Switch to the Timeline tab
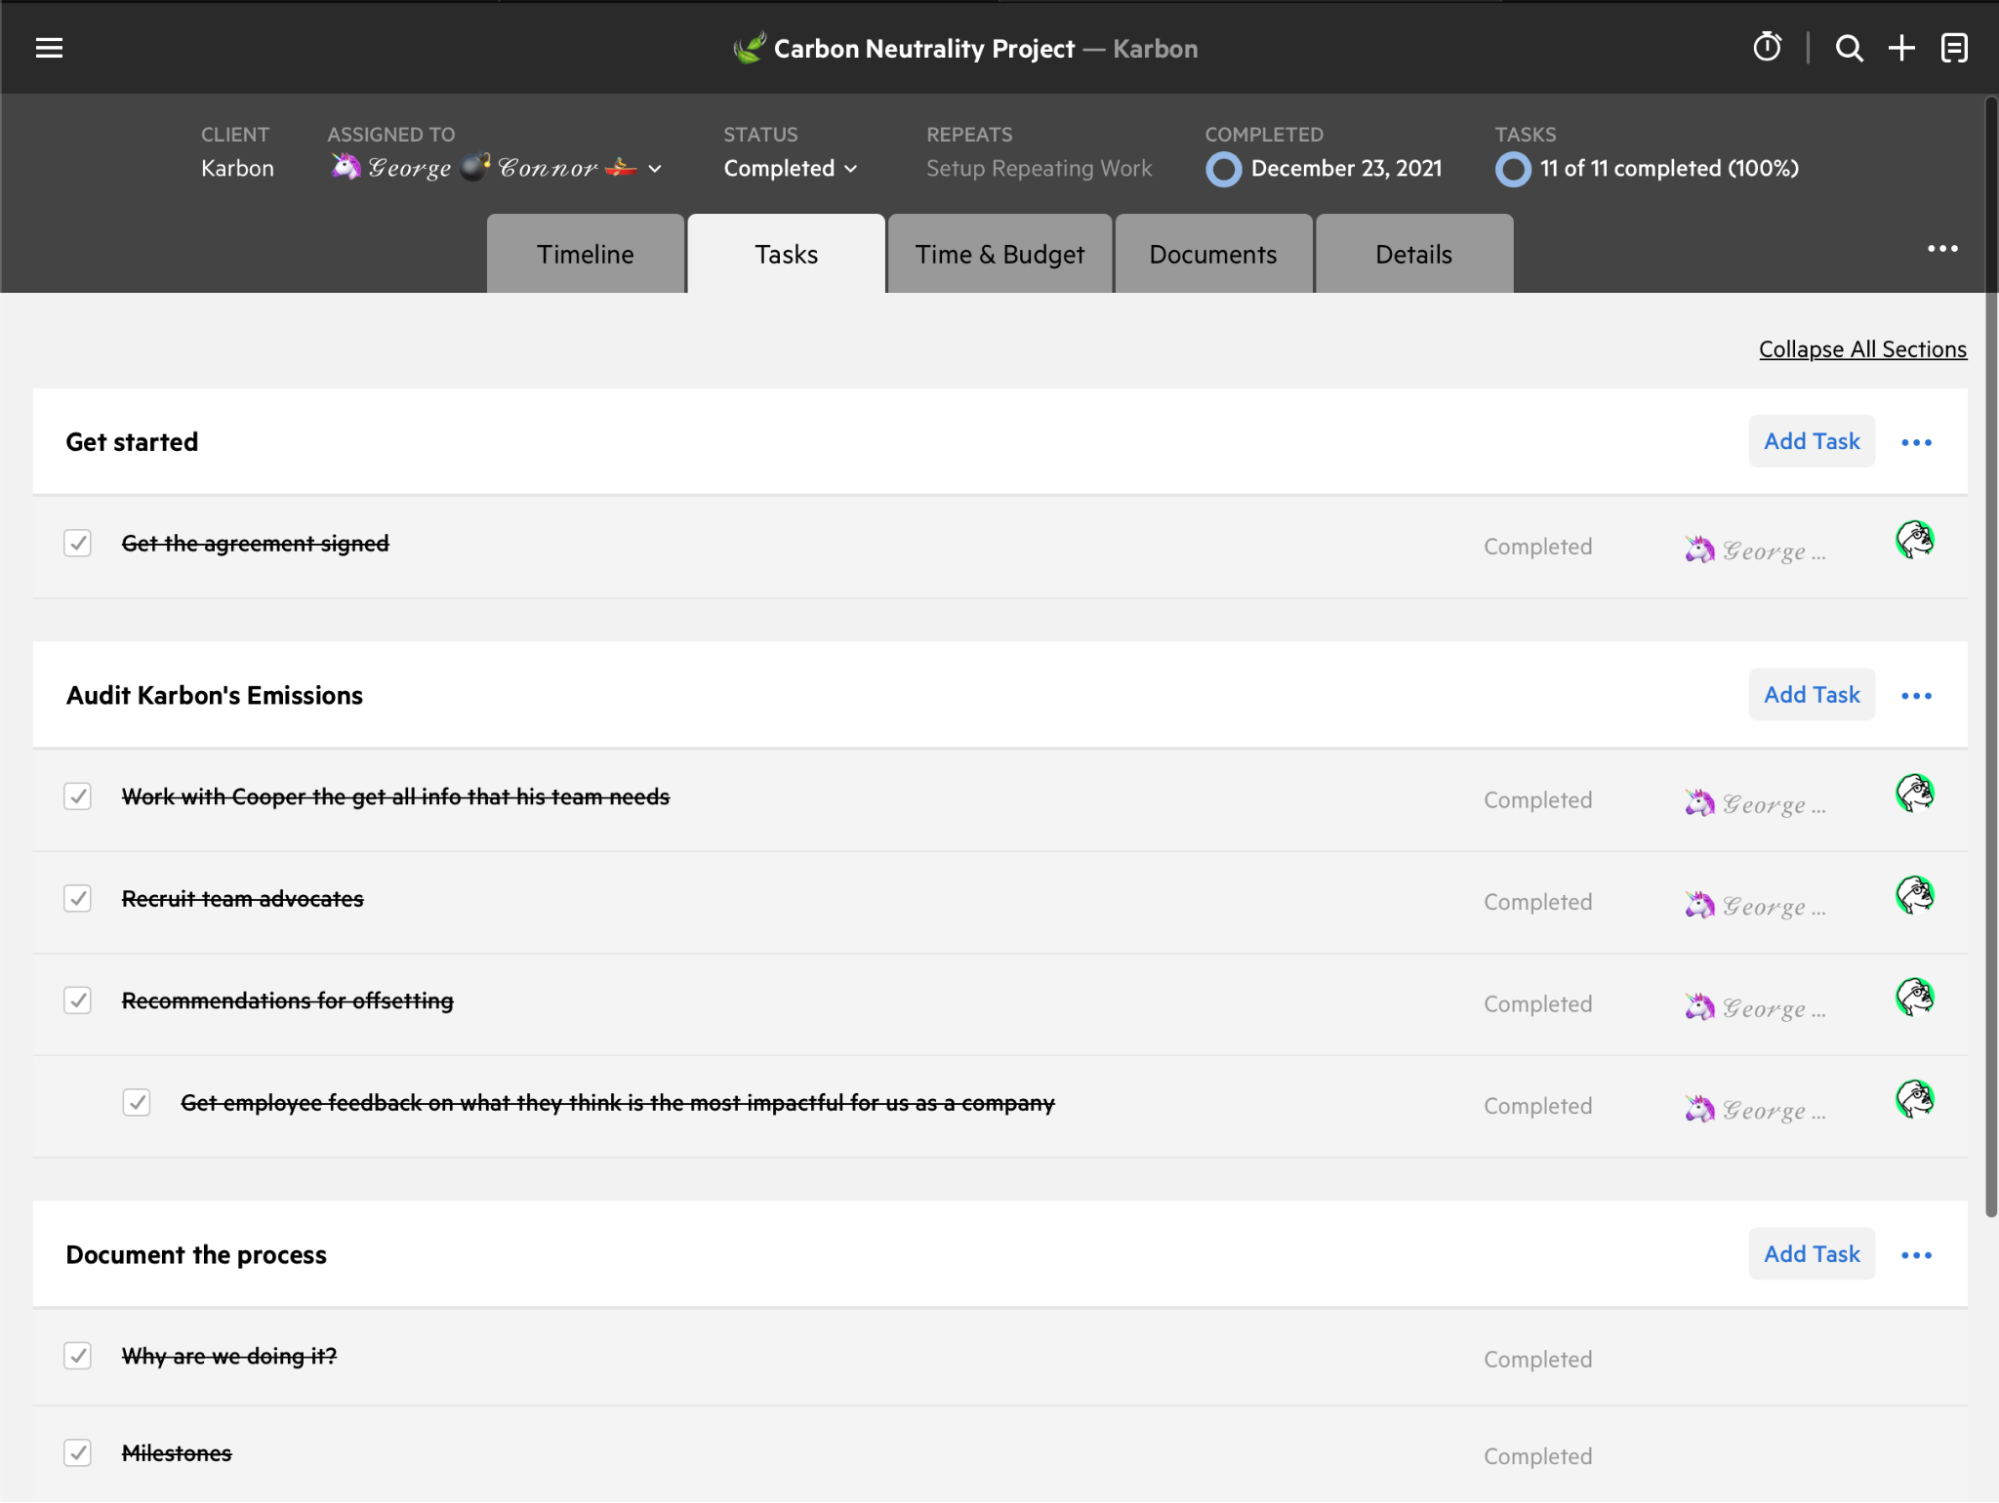The image size is (1999, 1503). [585, 254]
